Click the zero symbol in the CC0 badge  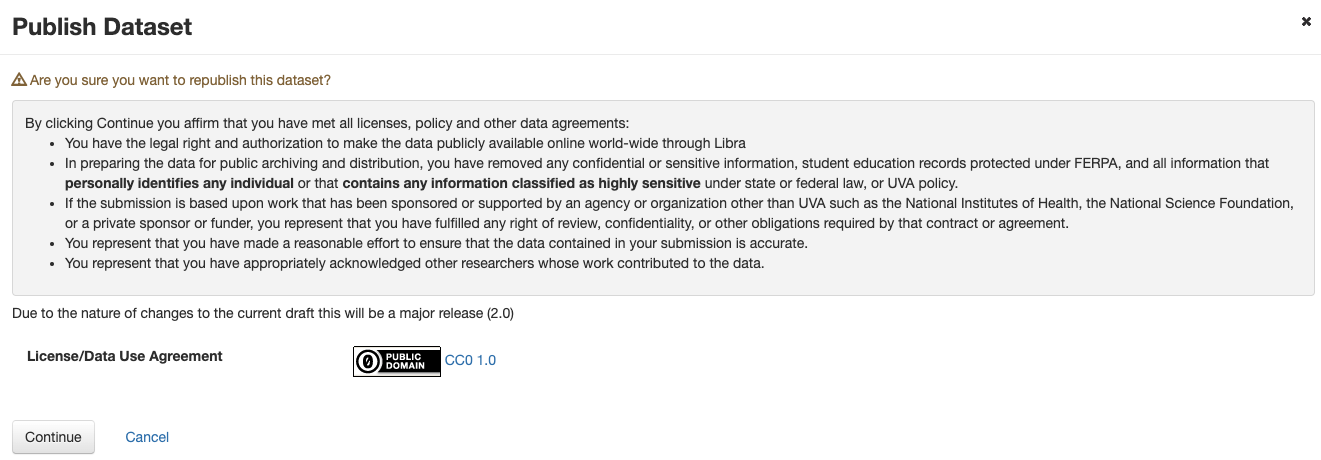click(367, 362)
